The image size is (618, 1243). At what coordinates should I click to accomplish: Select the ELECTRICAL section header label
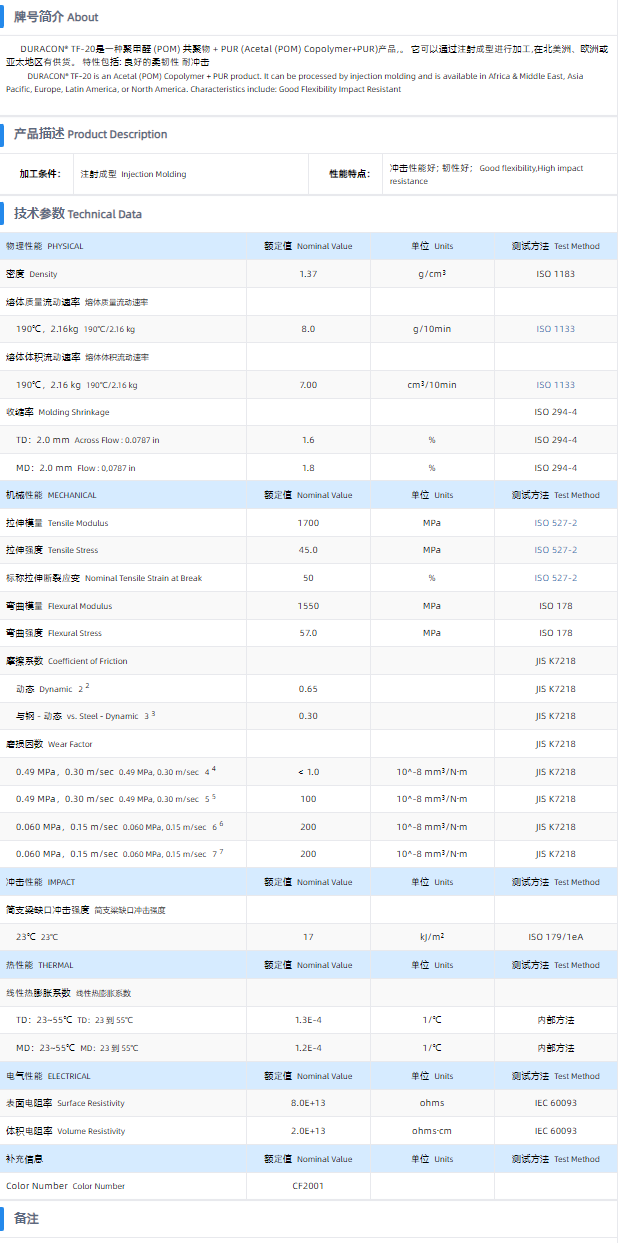(x=48, y=1076)
